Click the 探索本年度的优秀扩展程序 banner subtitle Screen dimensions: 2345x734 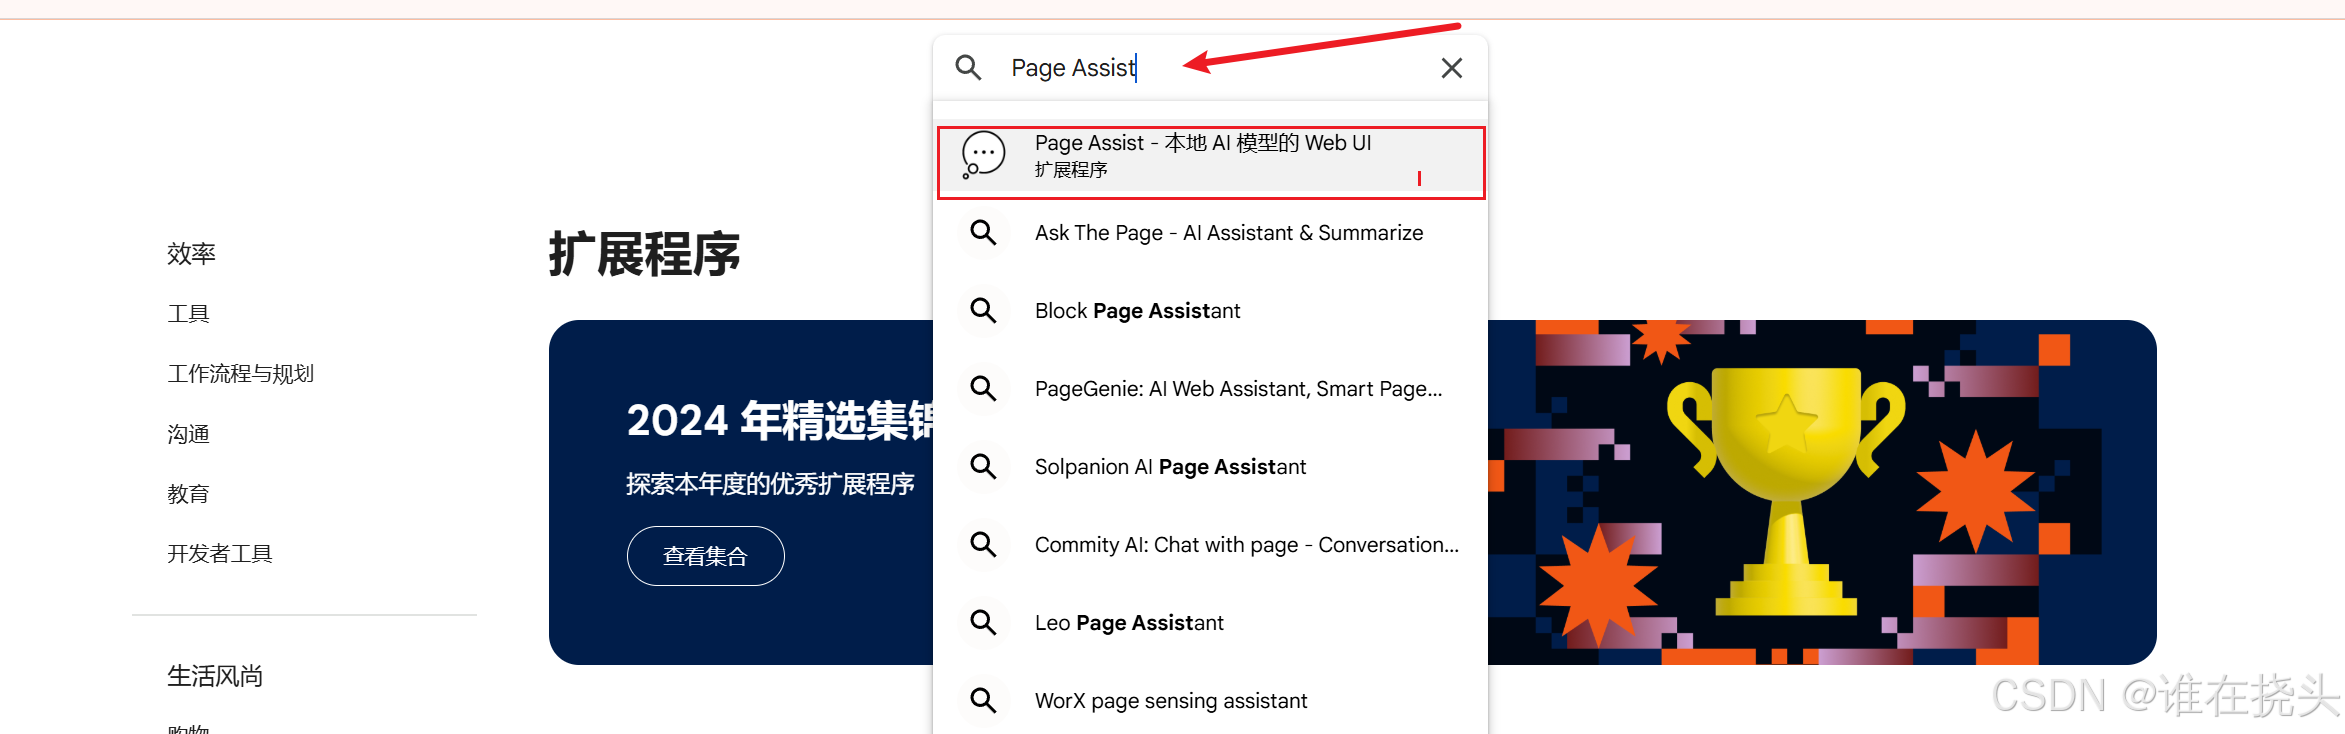[x=770, y=485]
